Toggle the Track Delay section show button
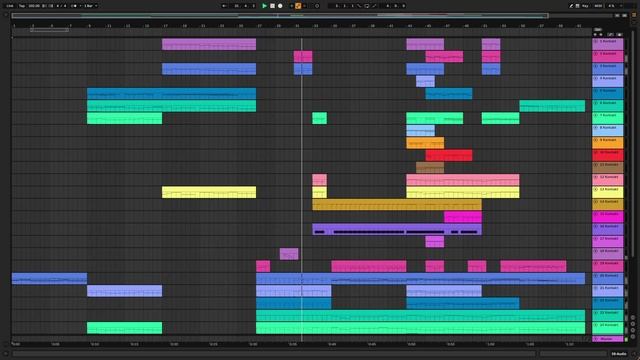This screenshot has height=360, width=640. click(633, 336)
